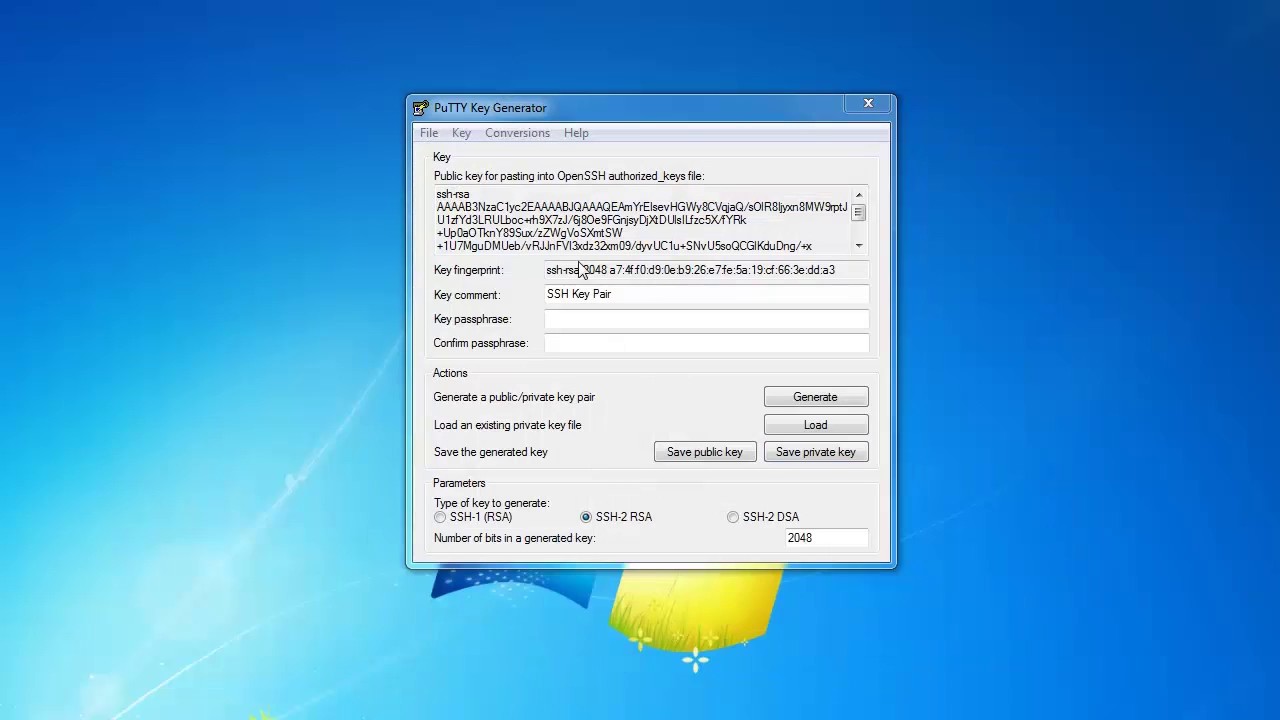Click Save private key button
This screenshot has height=720, width=1280.
coord(816,452)
